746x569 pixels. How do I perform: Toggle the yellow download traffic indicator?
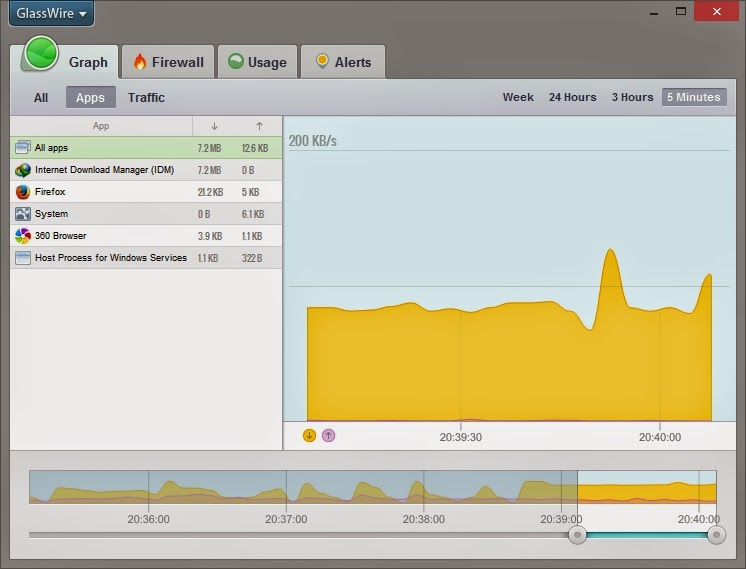click(x=309, y=435)
